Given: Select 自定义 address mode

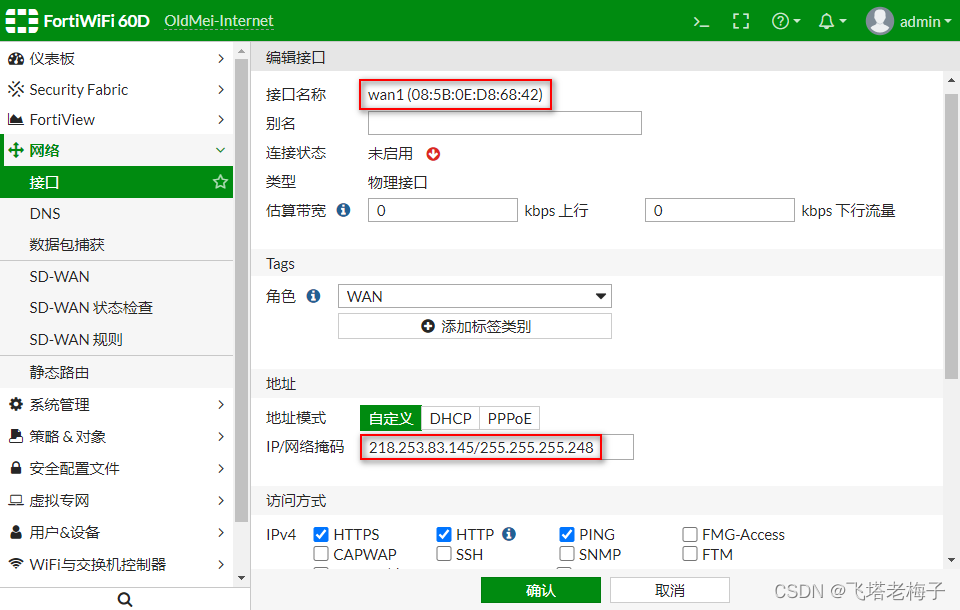Looking at the screenshot, I should pyautogui.click(x=391, y=418).
